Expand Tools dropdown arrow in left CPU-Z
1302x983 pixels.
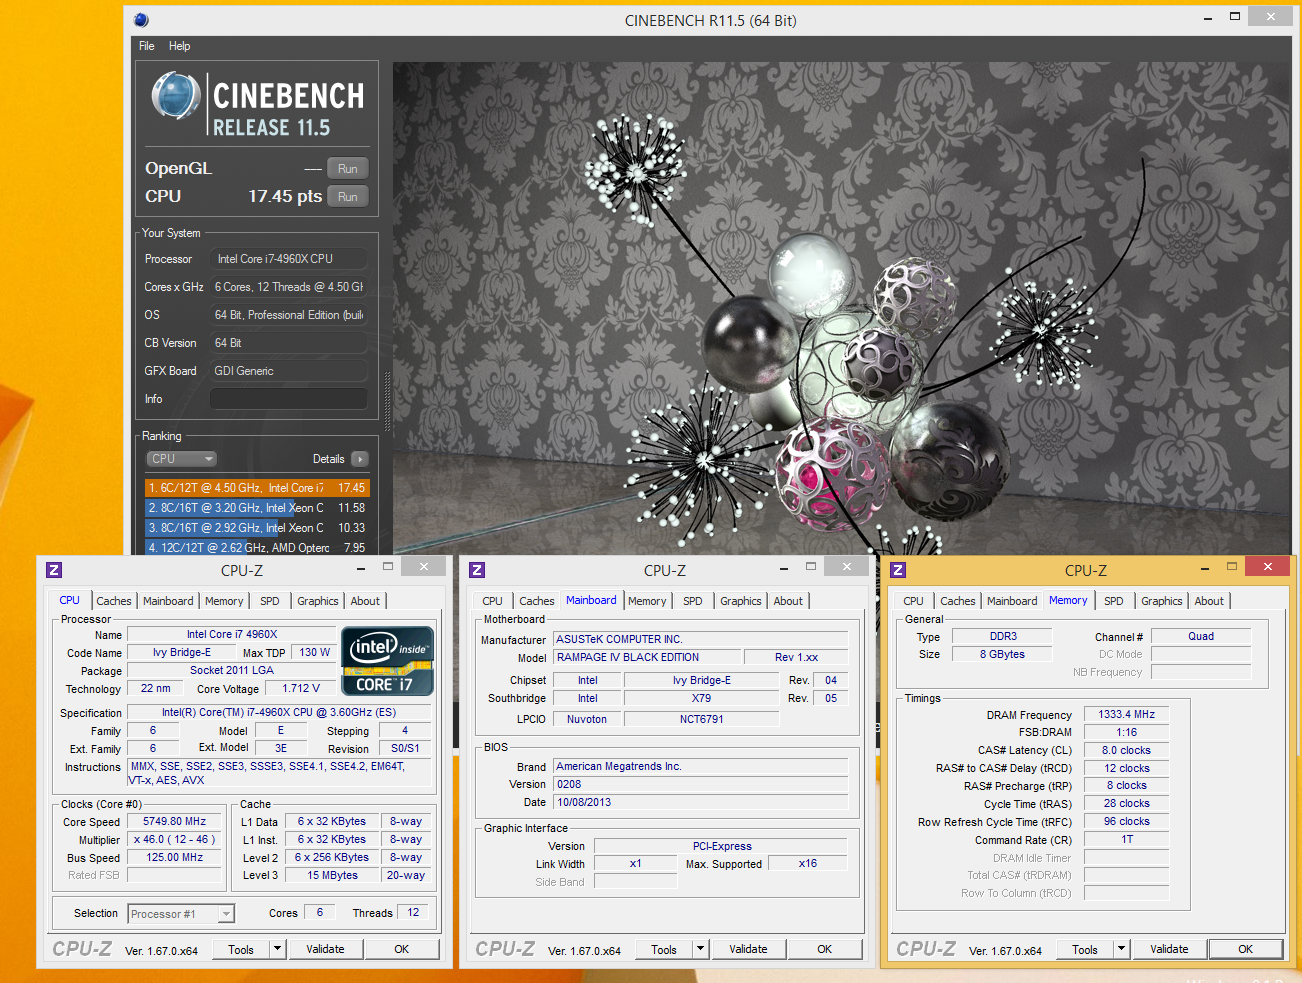point(278,949)
